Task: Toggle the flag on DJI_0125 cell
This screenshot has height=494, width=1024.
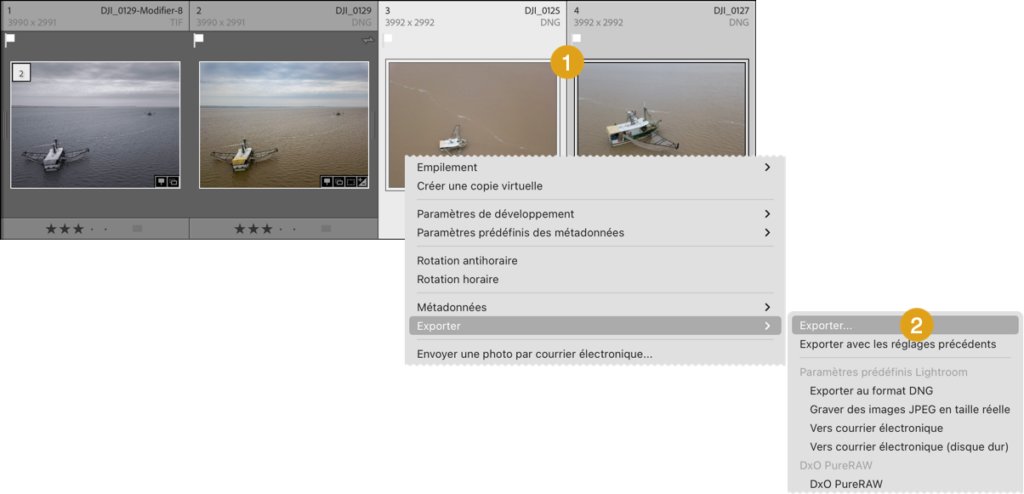Action: (388, 39)
